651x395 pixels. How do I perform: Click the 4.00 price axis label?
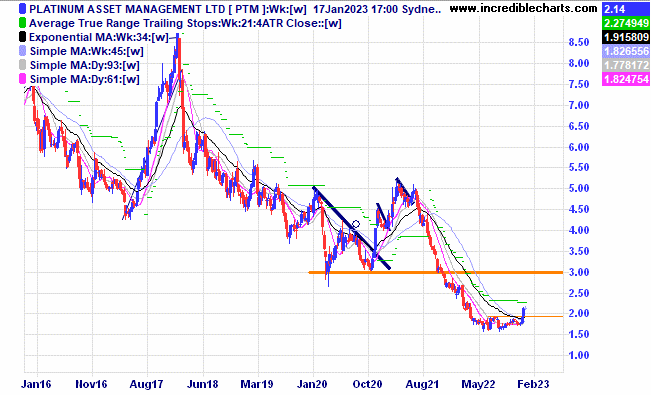click(579, 230)
